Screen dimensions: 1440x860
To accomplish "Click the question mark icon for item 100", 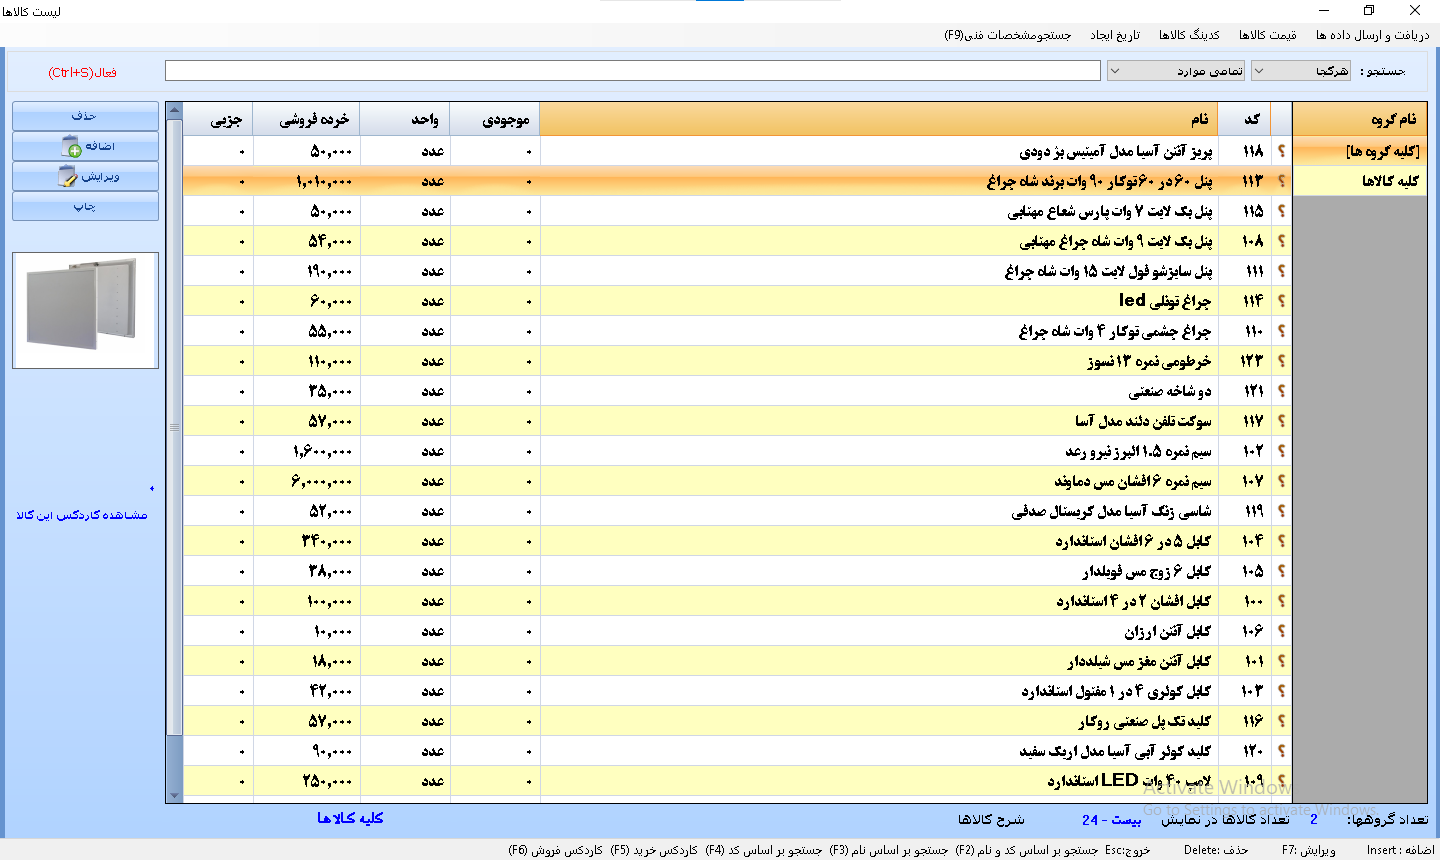I will point(1281,601).
